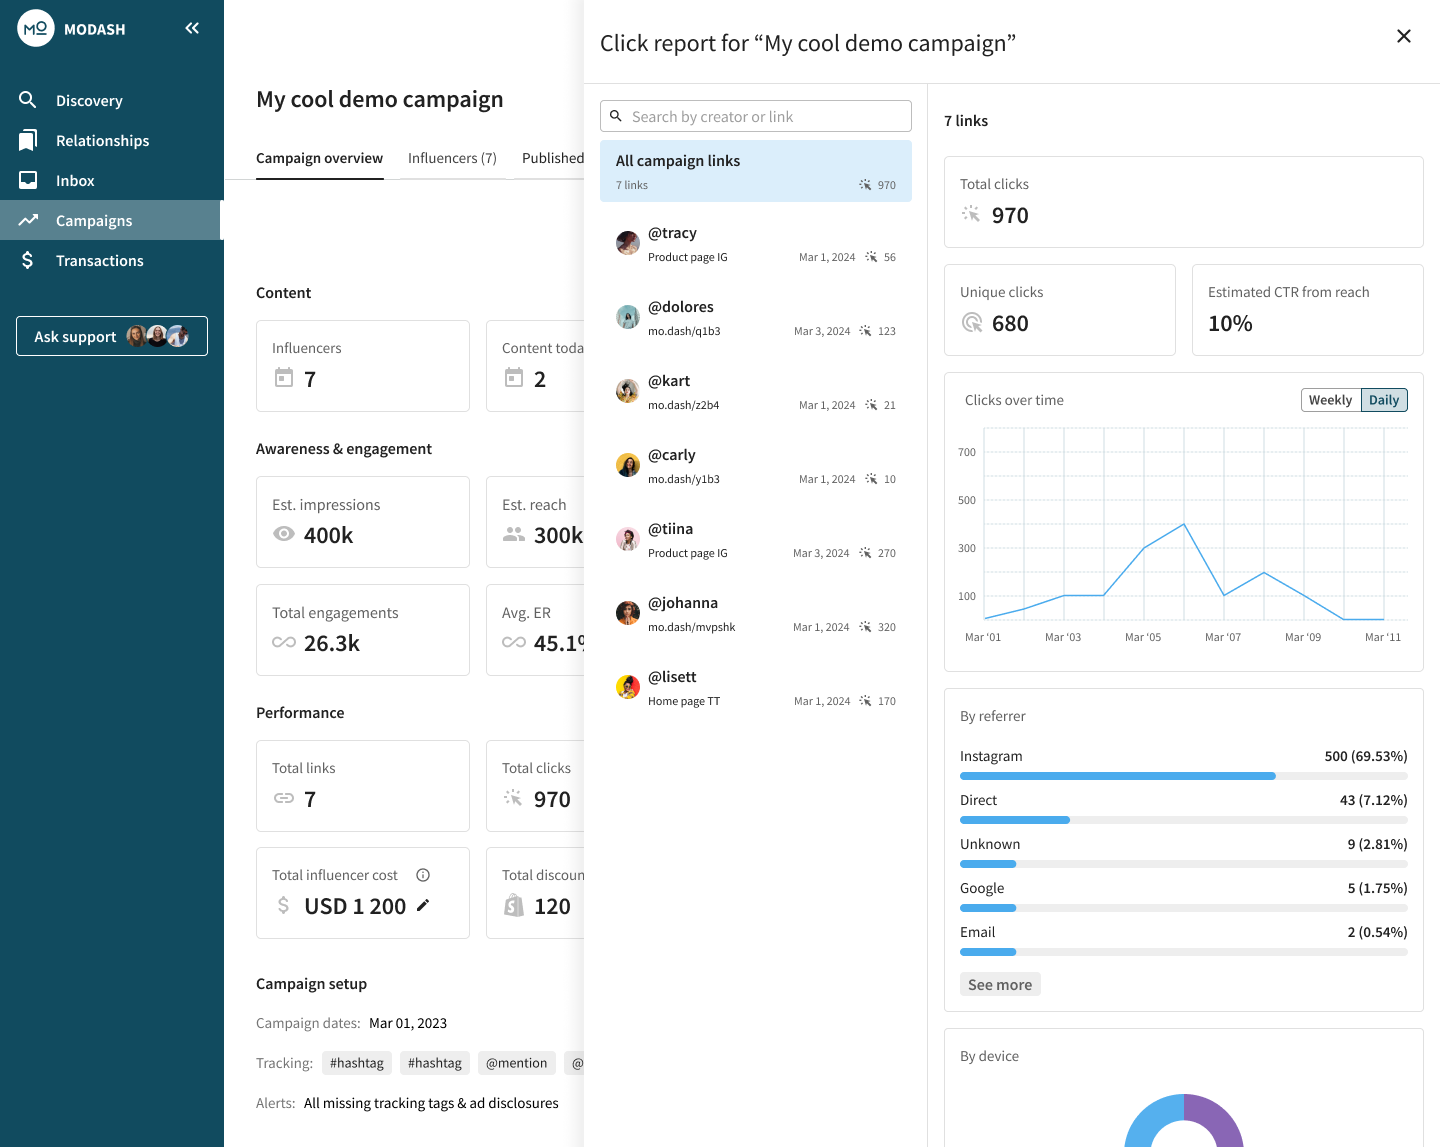Expand referrers with See more
The width and height of the screenshot is (1440, 1147).
tap(1000, 984)
